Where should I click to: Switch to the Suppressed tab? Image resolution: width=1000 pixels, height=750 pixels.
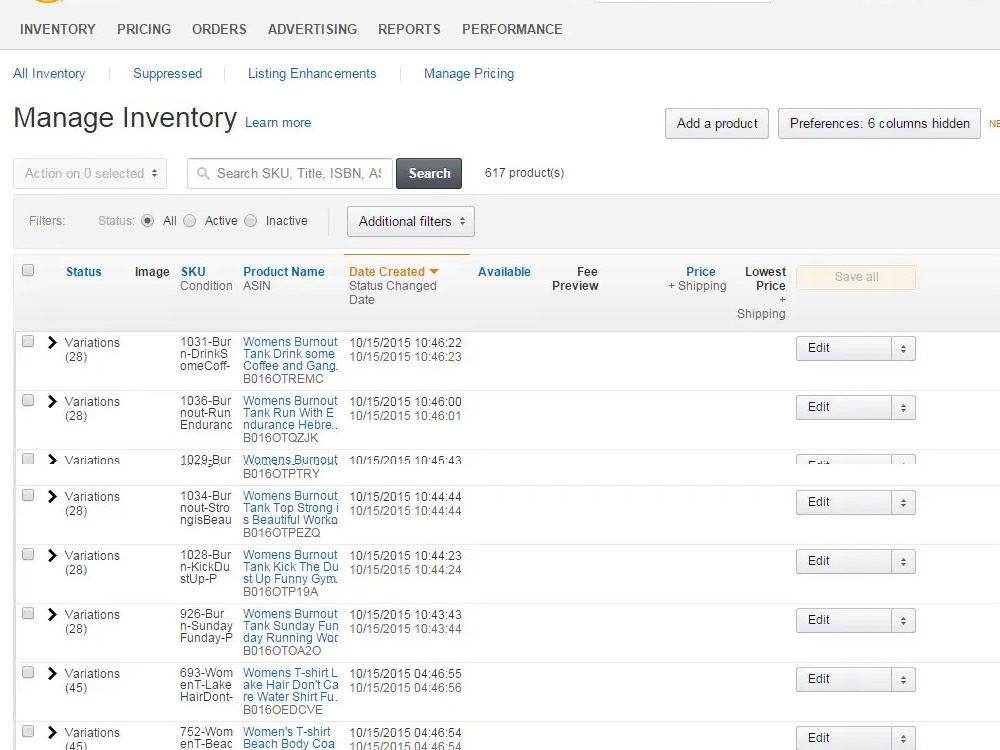coord(167,73)
